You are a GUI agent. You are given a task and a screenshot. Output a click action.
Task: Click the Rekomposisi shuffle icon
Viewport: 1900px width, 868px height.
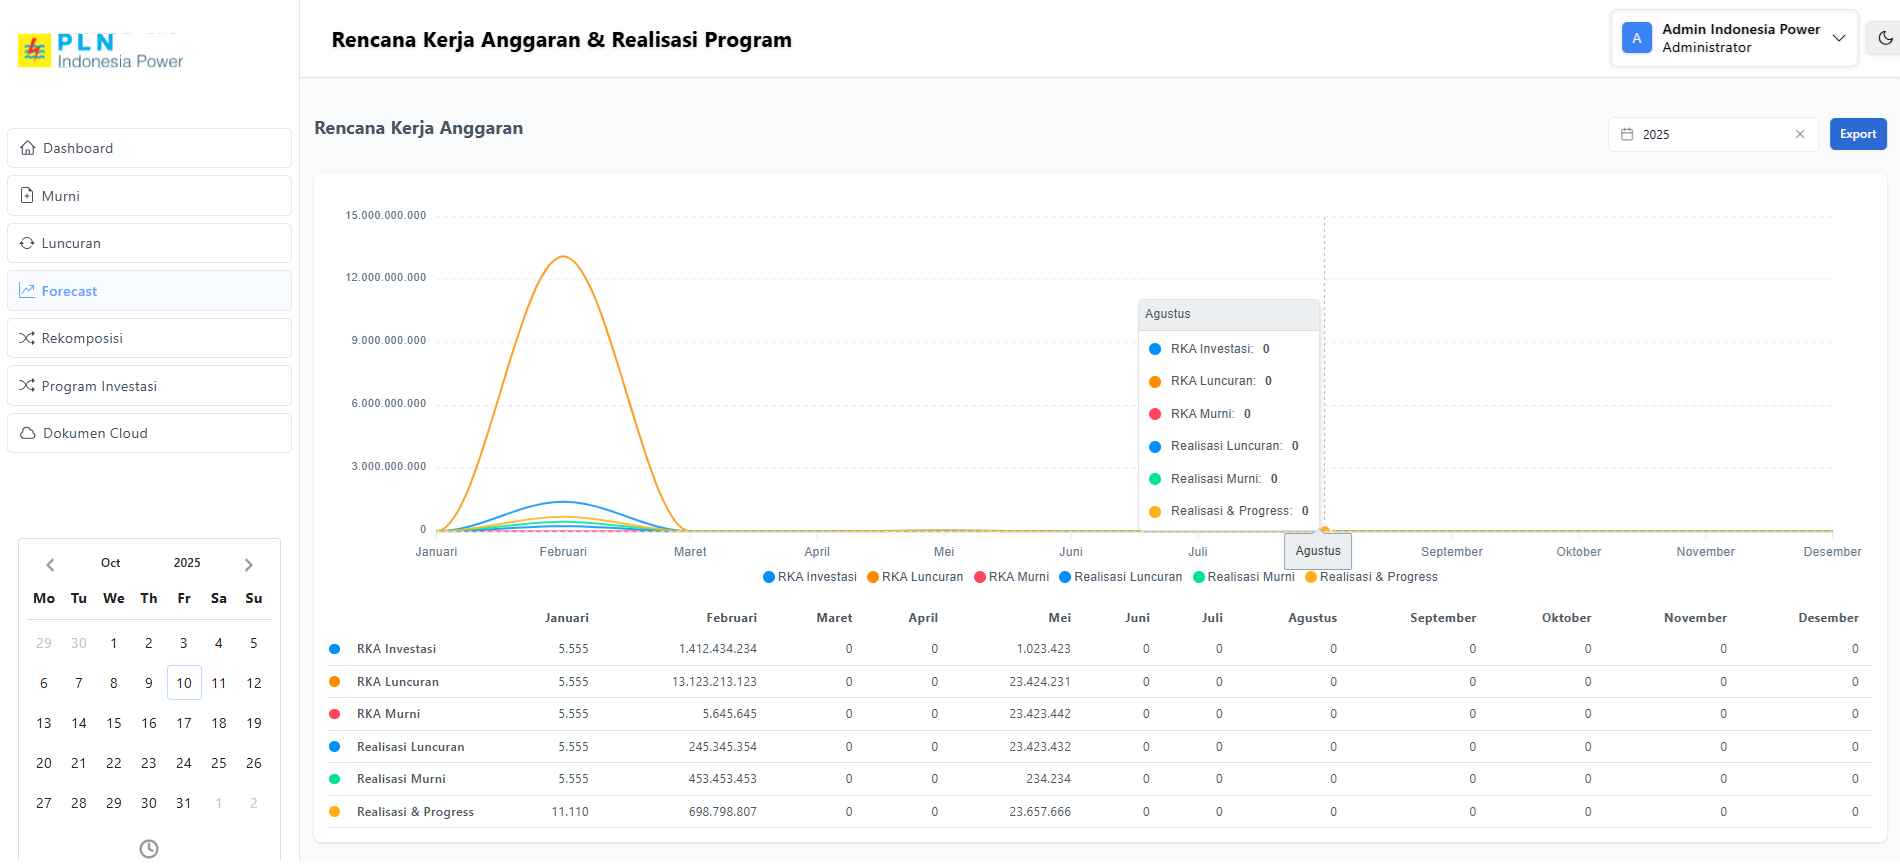coord(27,338)
